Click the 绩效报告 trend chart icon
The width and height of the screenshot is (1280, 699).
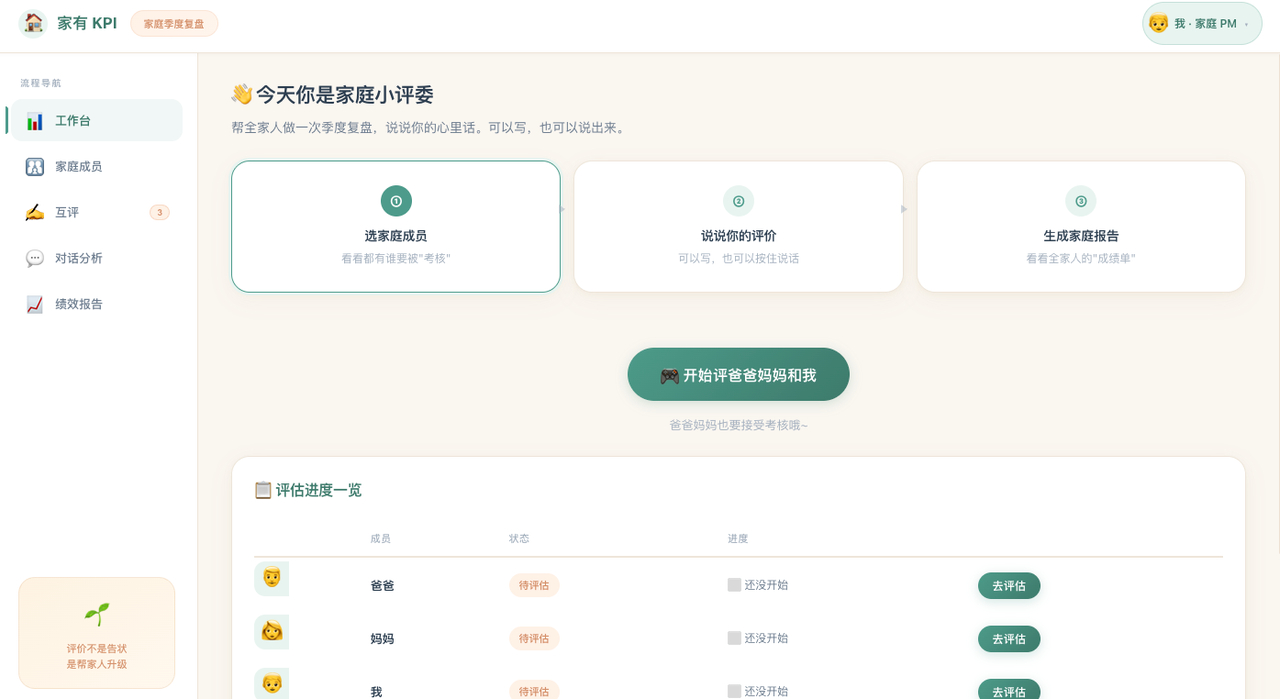click(35, 304)
